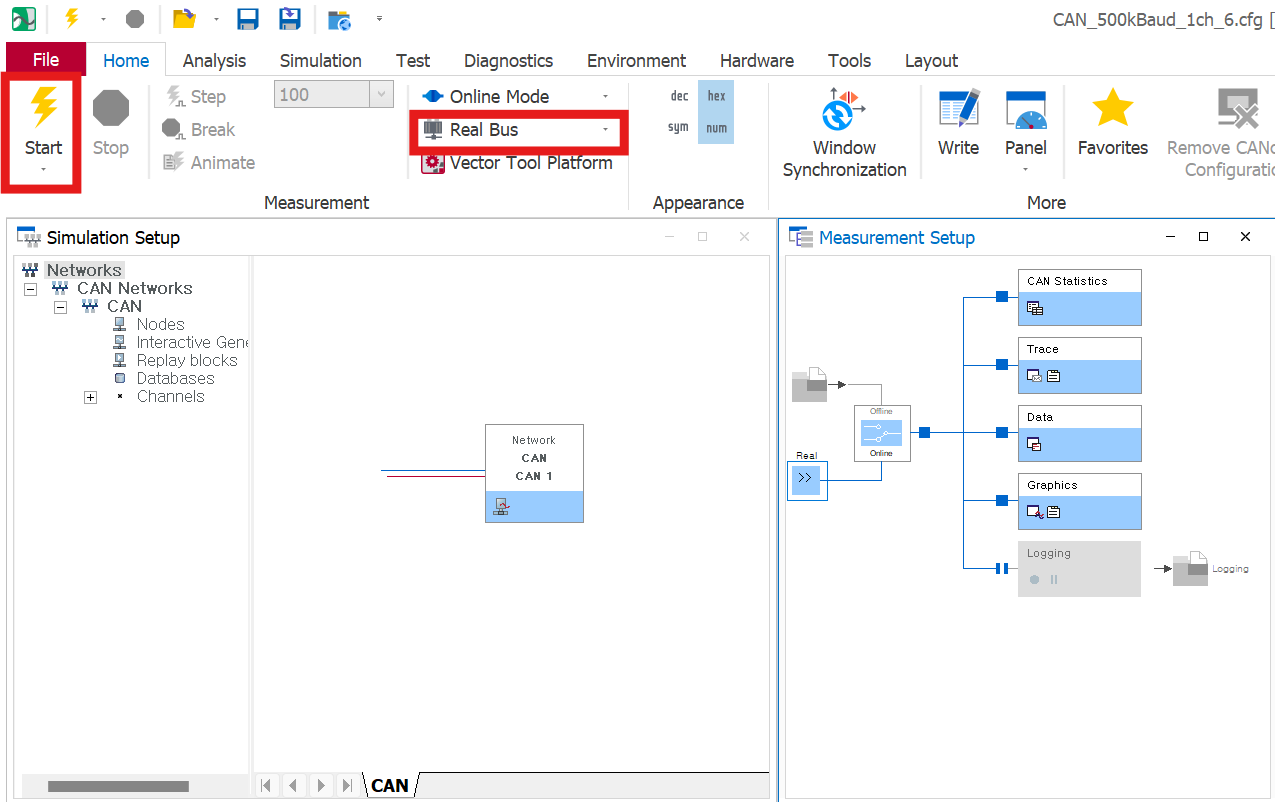The height and width of the screenshot is (802, 1275).
Task: Open the dropdown beside the title bar folder icon
Action: click(216, 18)
